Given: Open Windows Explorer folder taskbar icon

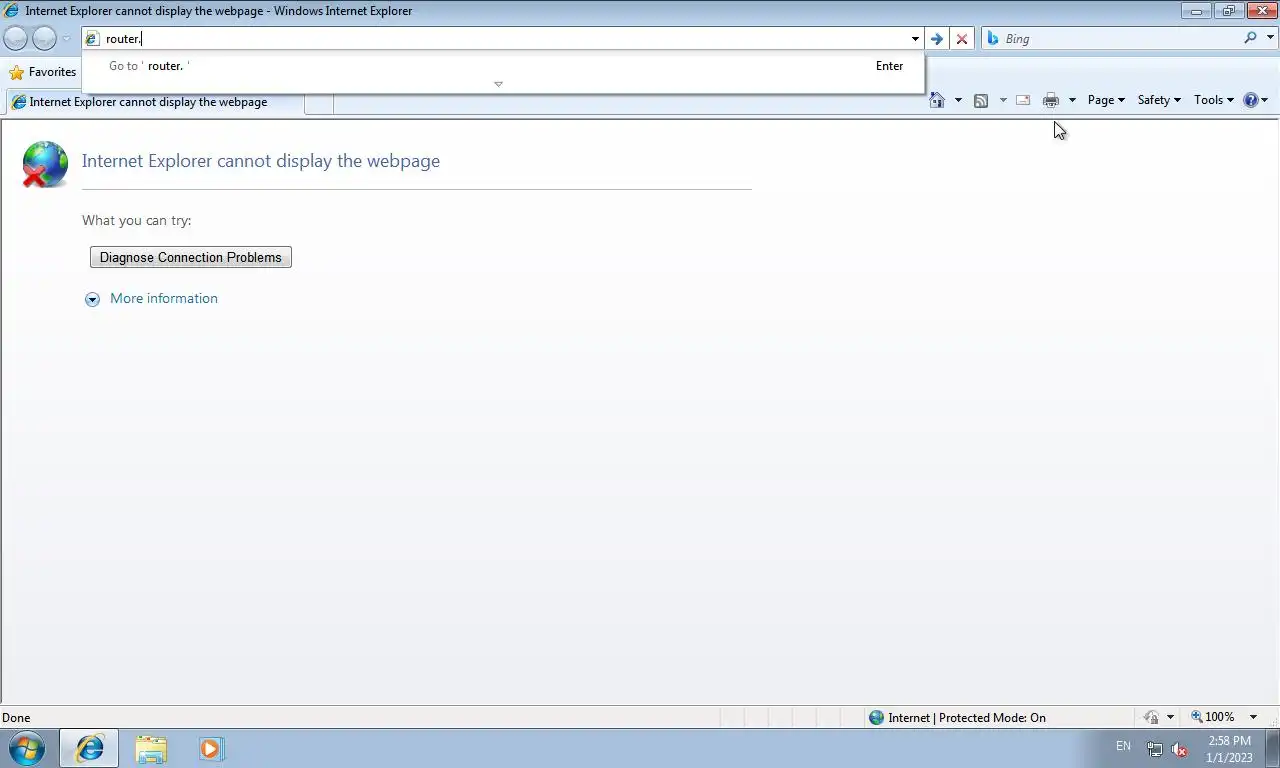Looking at the screenshot, I should click(x=151, y=748).
